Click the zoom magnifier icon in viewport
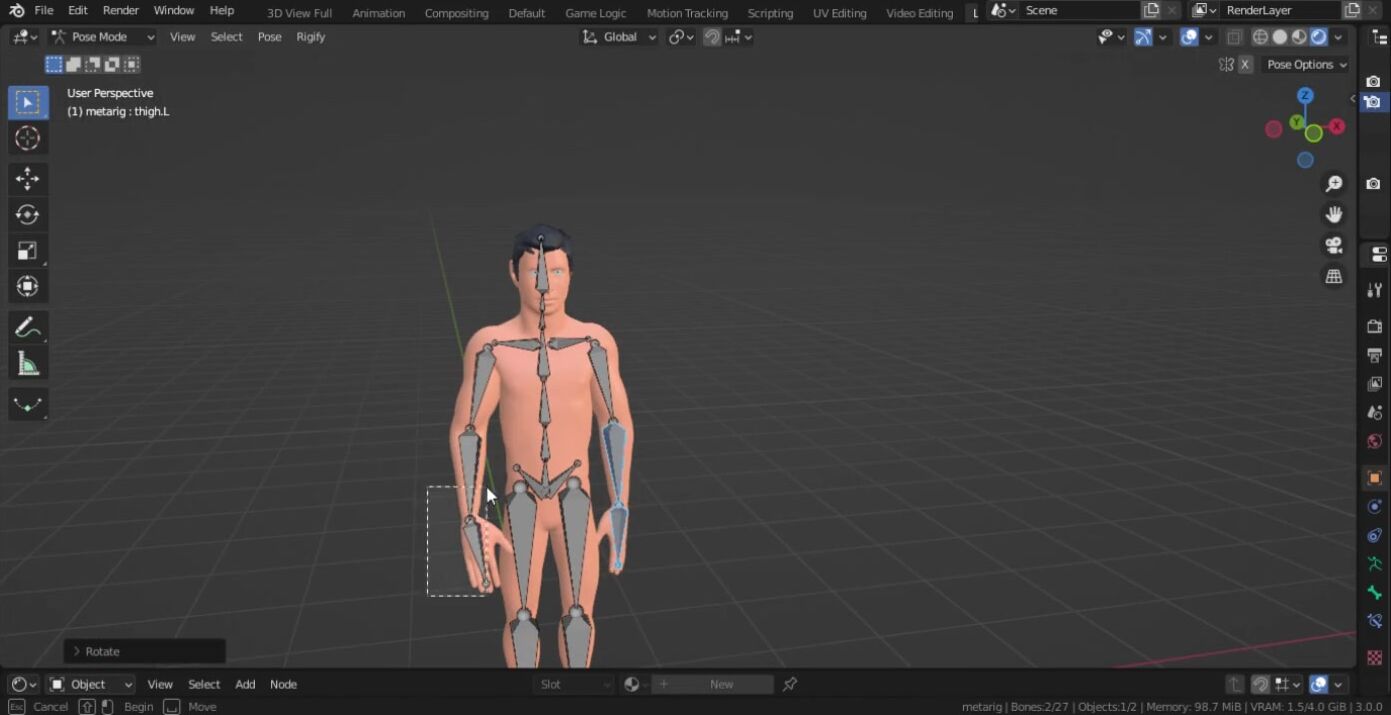This screenshot has width=1391, height=715. [x=1333, y=184]
